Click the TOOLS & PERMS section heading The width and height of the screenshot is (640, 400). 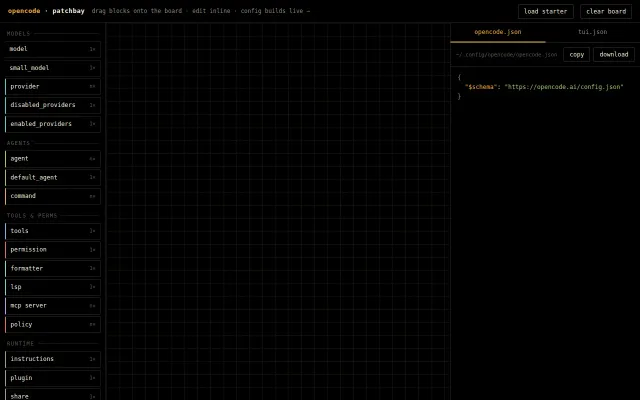32,216
